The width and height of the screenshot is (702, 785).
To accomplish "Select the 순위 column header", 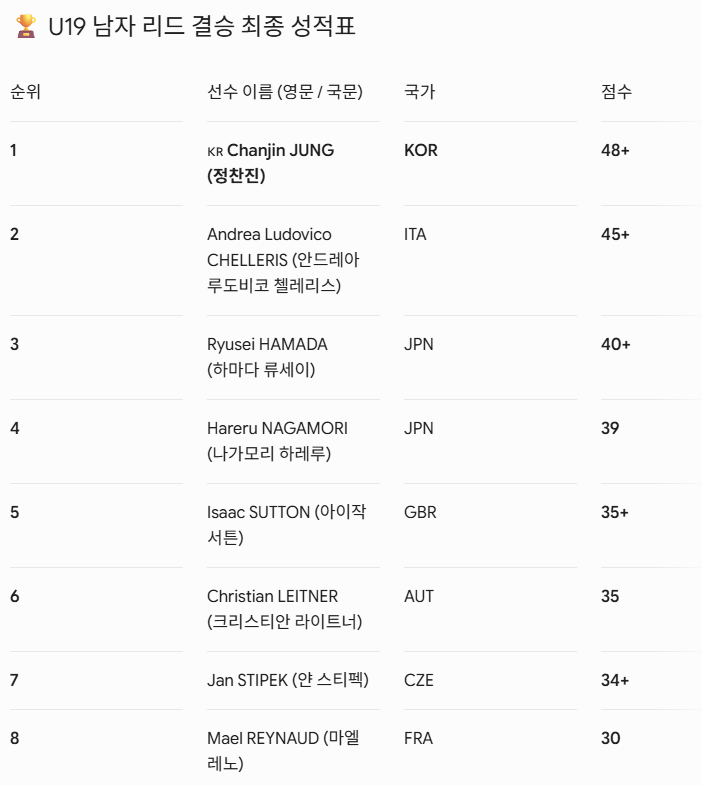I will coord(25,92).
